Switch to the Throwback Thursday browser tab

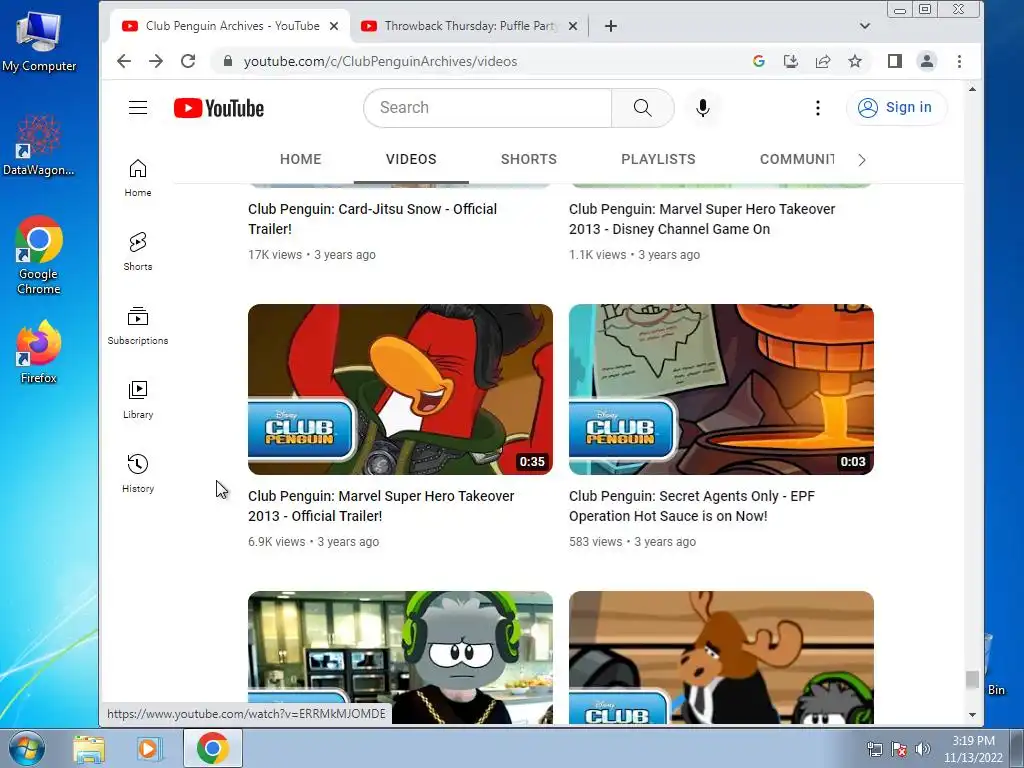(467, 26)
